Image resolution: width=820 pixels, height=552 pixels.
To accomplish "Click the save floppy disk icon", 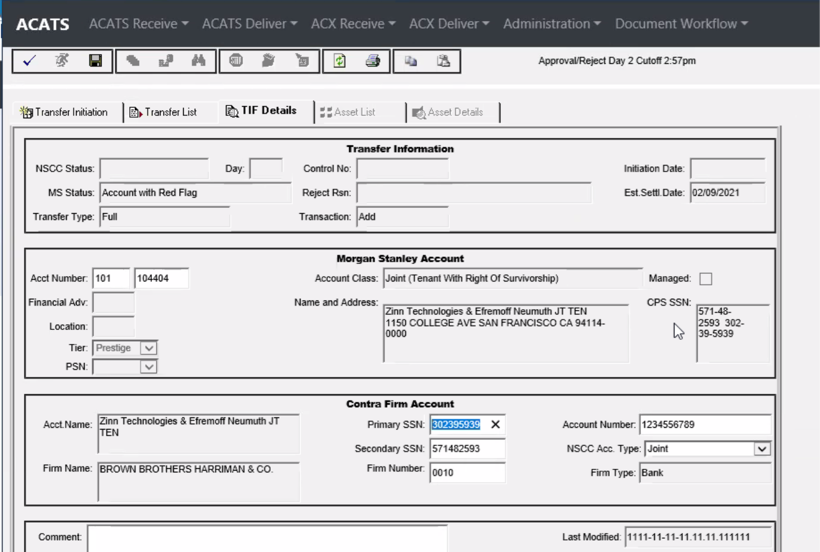I will tap(95, 61).
